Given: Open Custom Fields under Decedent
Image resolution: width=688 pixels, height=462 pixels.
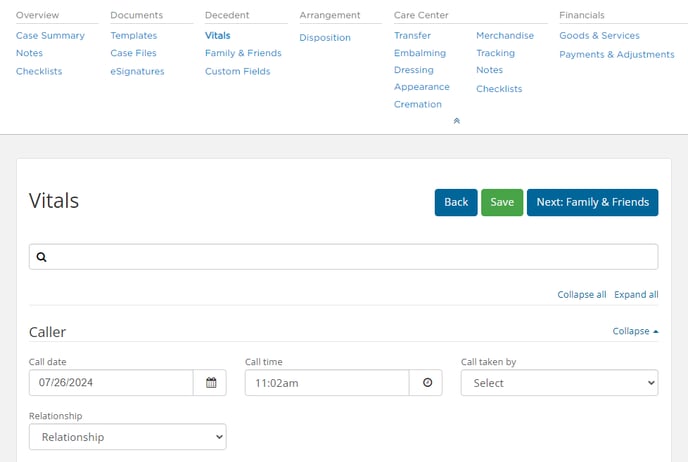Looking at the screenshot, I should [238, 72].
